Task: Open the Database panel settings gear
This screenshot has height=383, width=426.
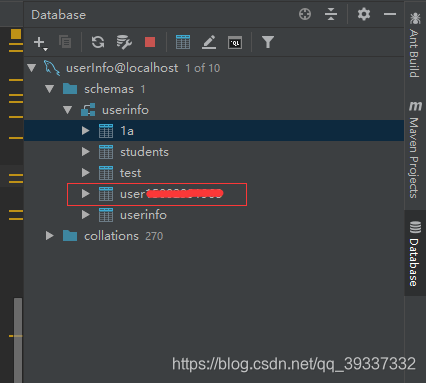Action: [364, 14]
